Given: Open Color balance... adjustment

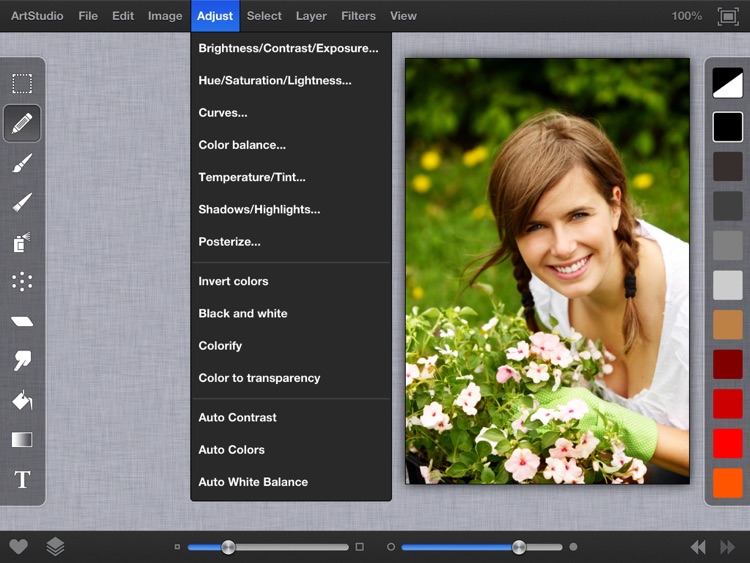Looking at the screenshot, I should 291,145.
